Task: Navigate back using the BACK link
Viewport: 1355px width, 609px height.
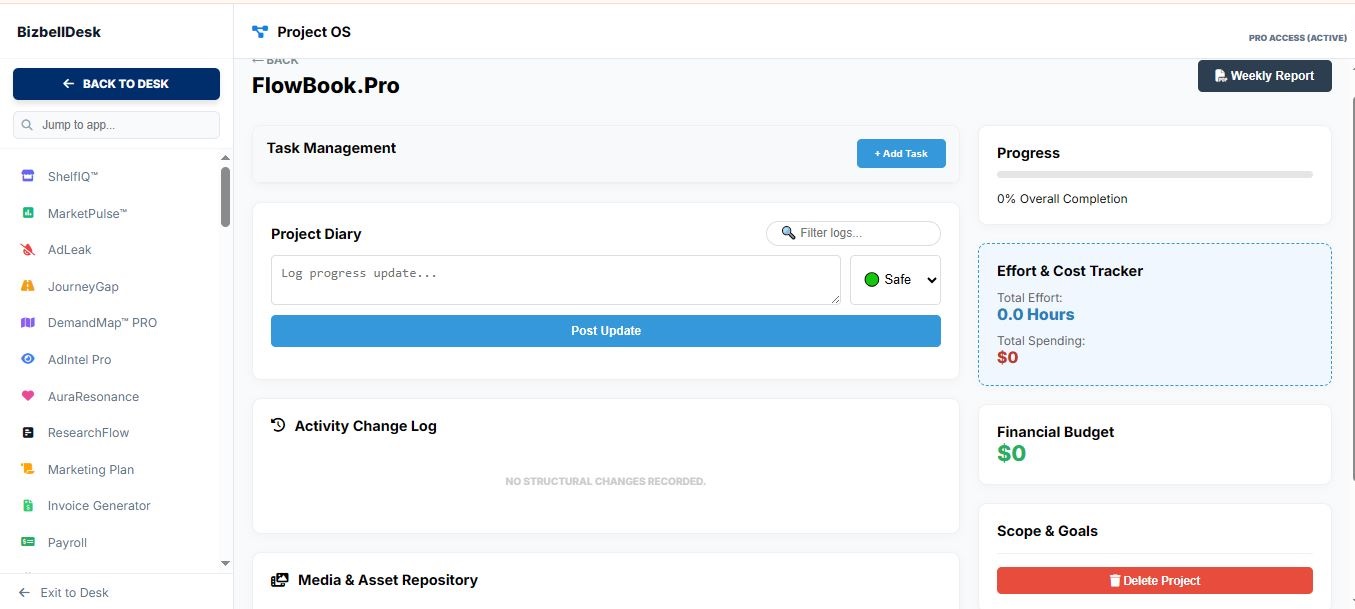Action: pyautogui.click(x=275, y=59)
